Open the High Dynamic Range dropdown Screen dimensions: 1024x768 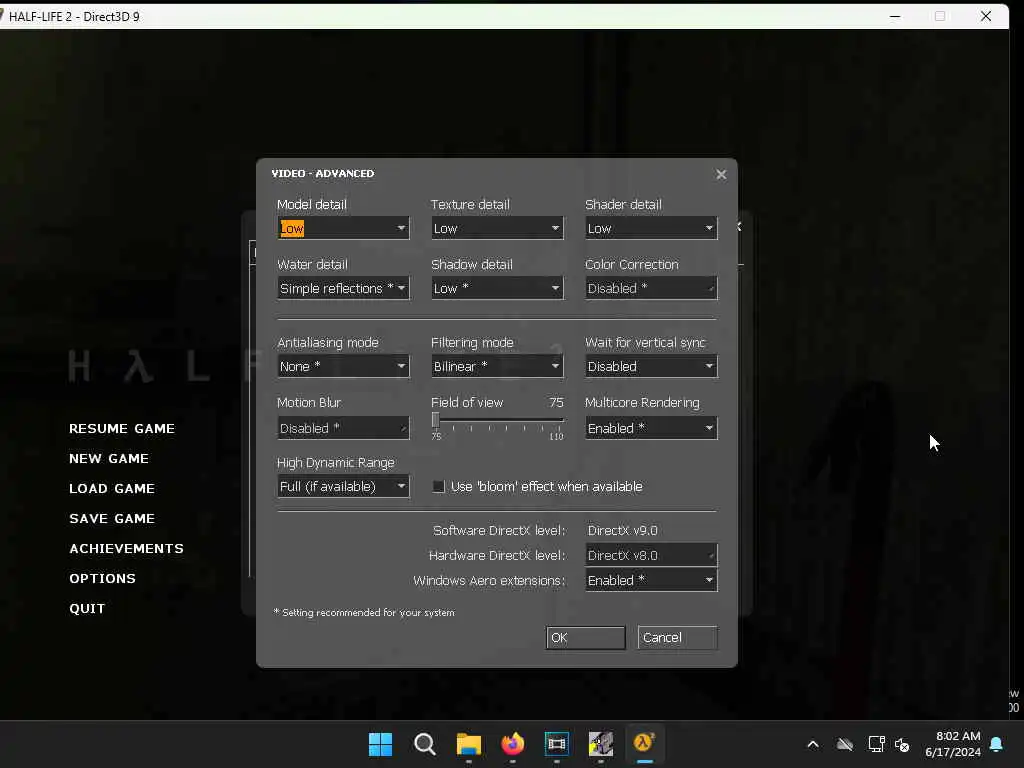[x=343, y=487]
